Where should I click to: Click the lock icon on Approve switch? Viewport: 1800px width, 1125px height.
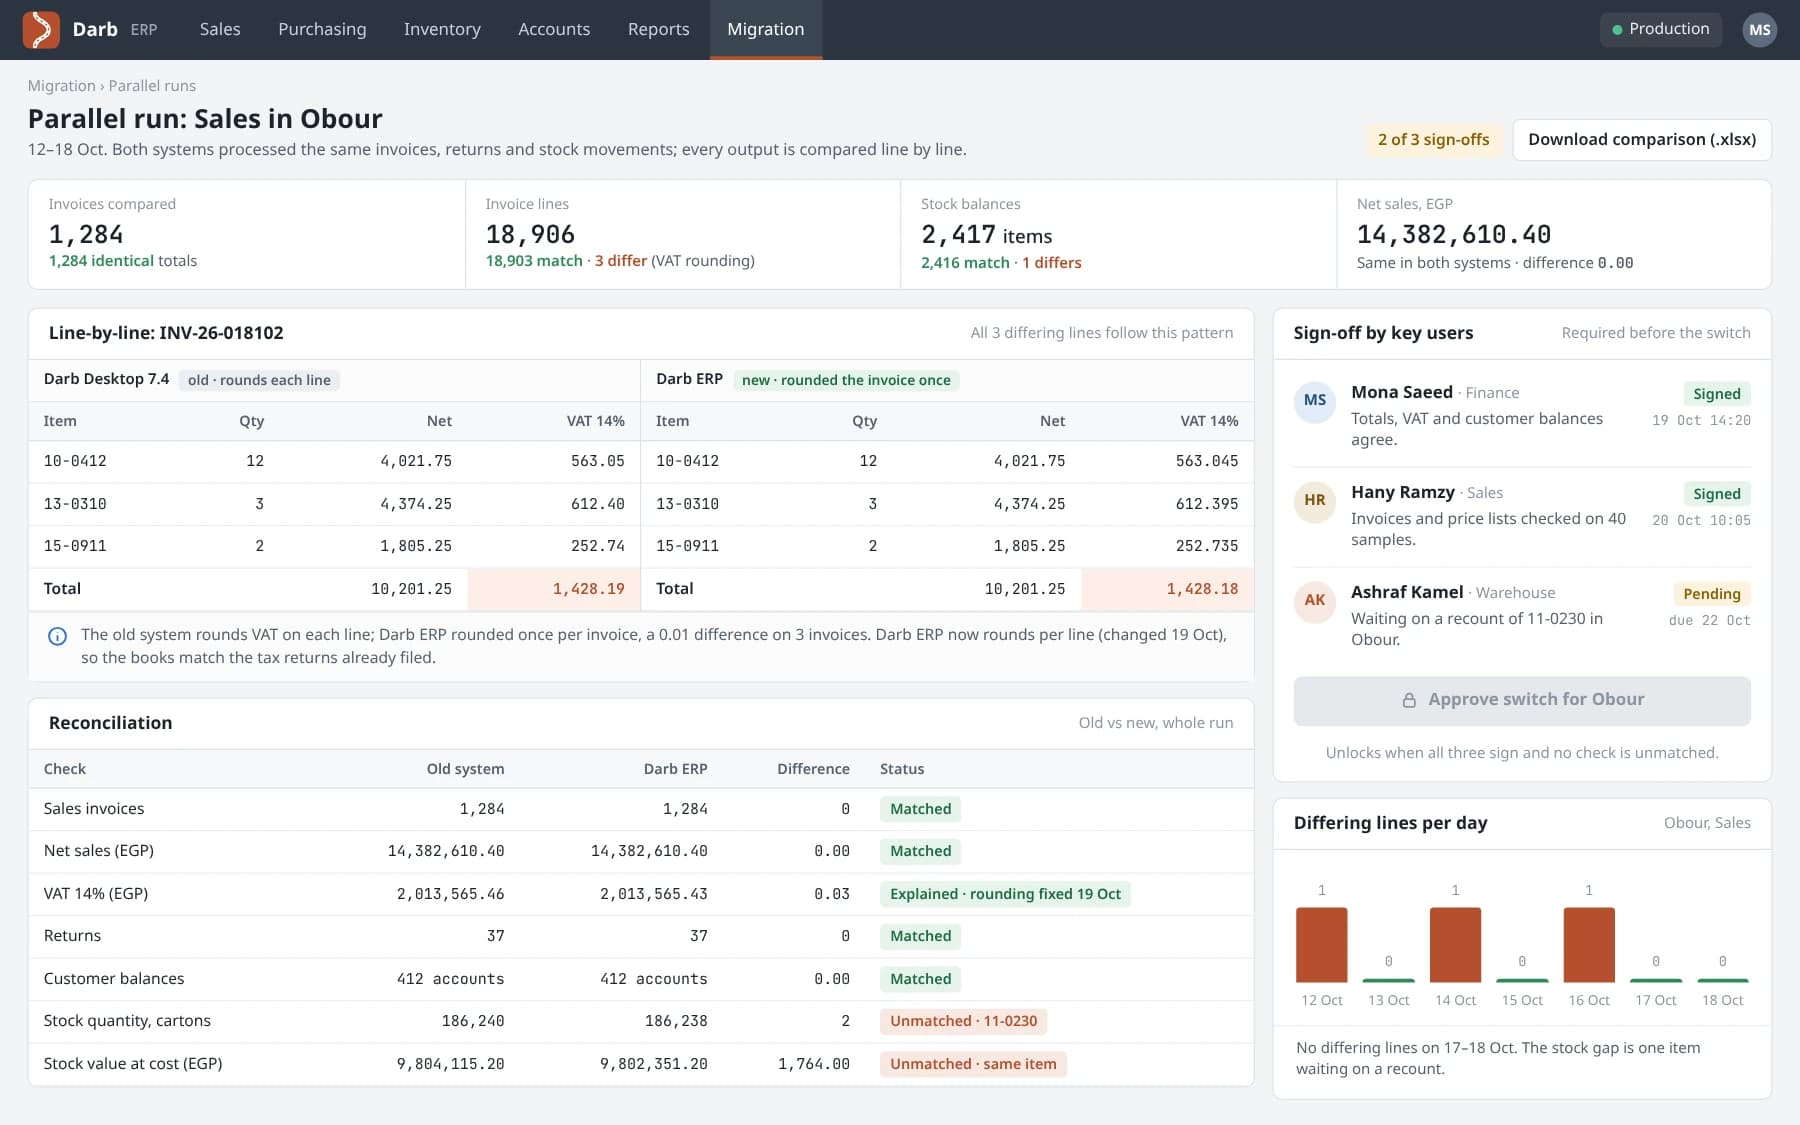coord(1409,700)
